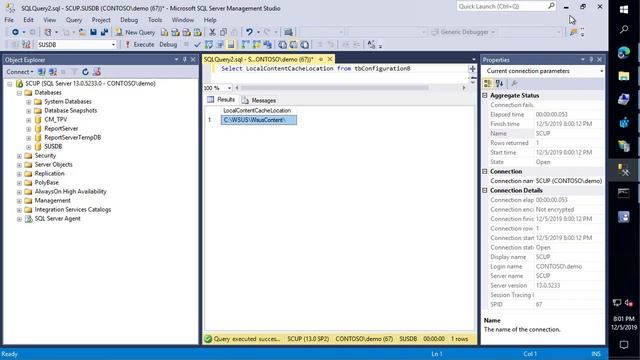Select the CM_TPV database

56,120
